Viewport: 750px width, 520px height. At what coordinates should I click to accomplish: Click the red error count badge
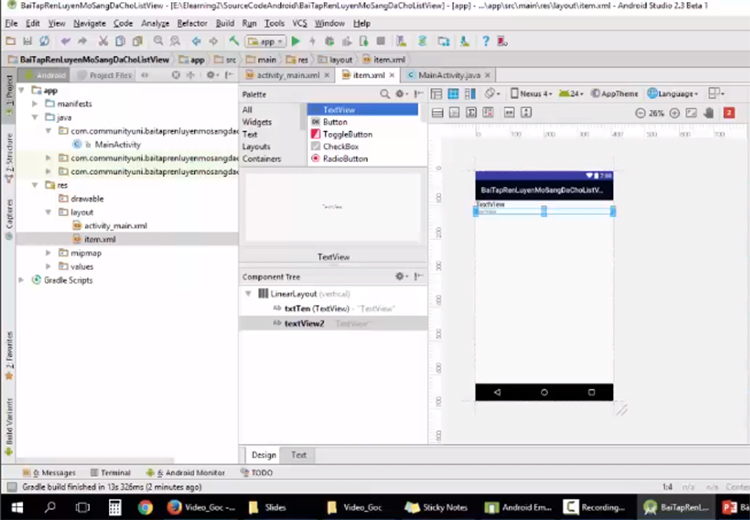click(729, 113)
